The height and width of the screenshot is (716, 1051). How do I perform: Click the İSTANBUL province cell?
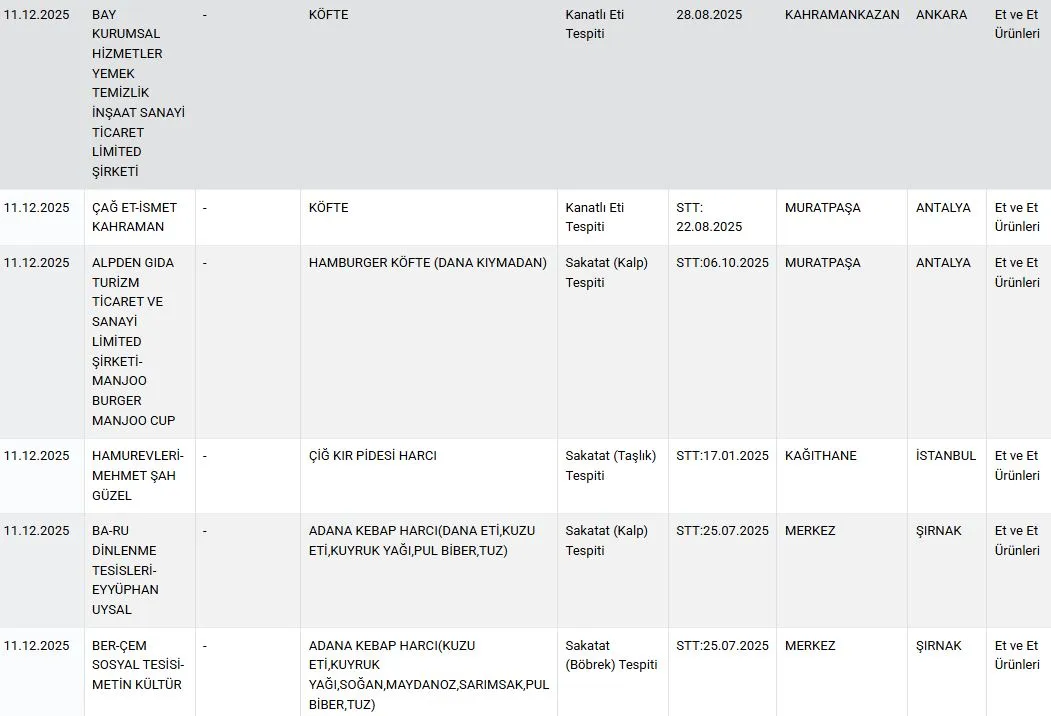coord(945,456)
